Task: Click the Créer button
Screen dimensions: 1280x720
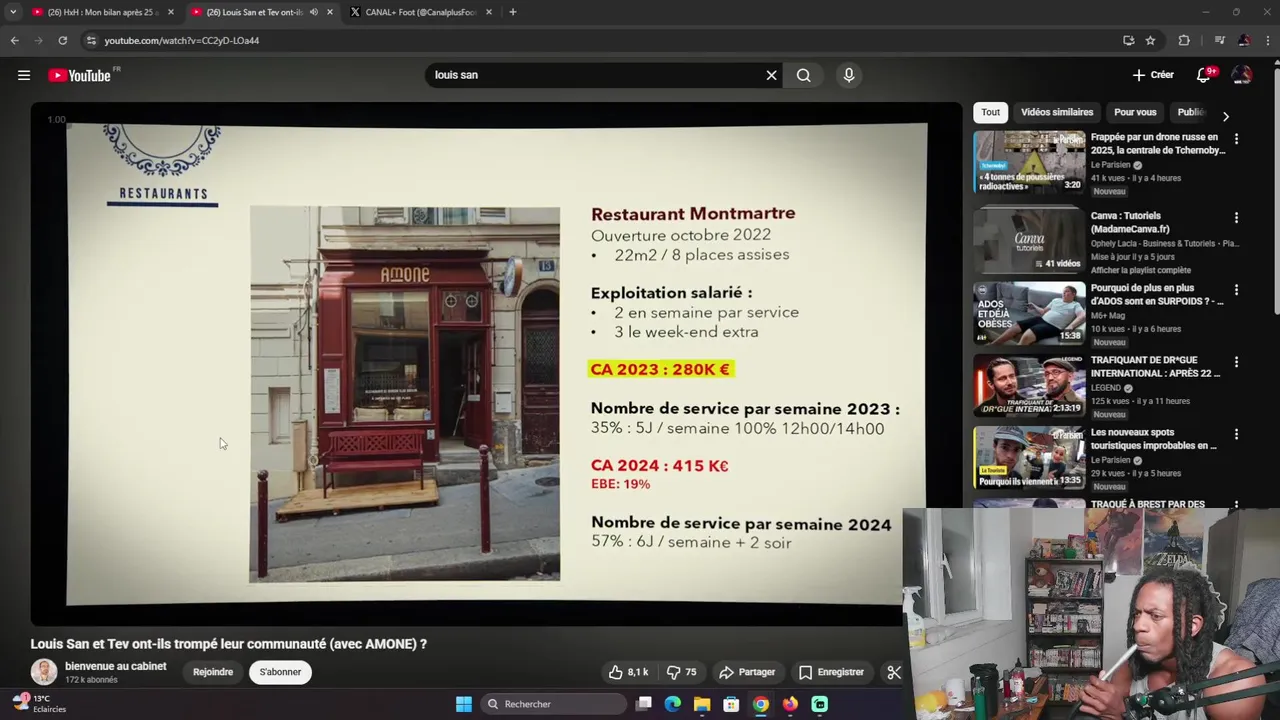Action: click(1153, 75)
